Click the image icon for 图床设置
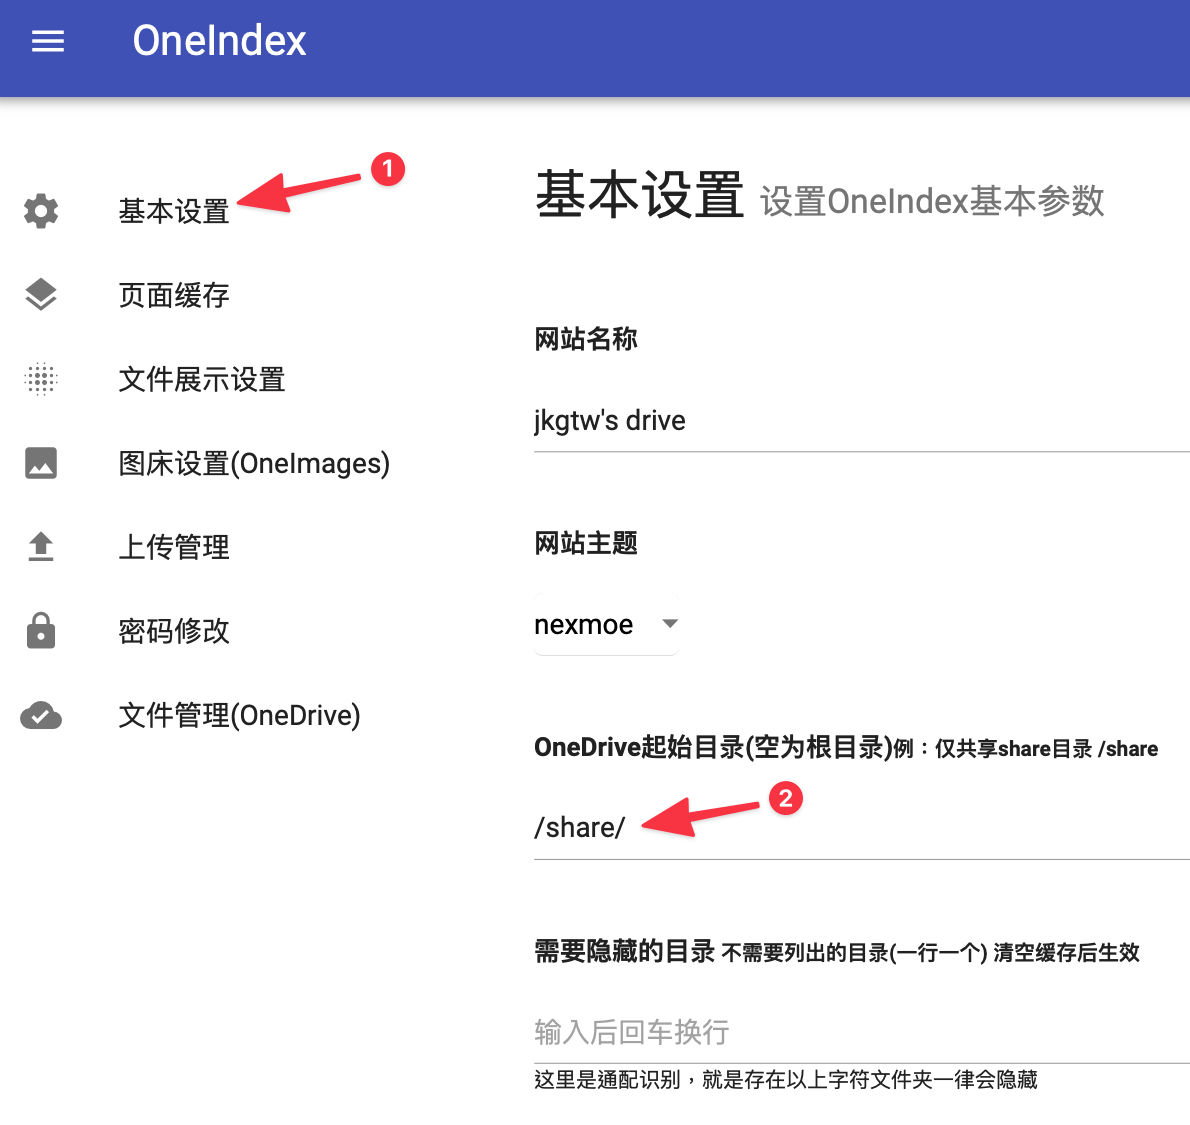1190x1125 pixels. point(41,463)
